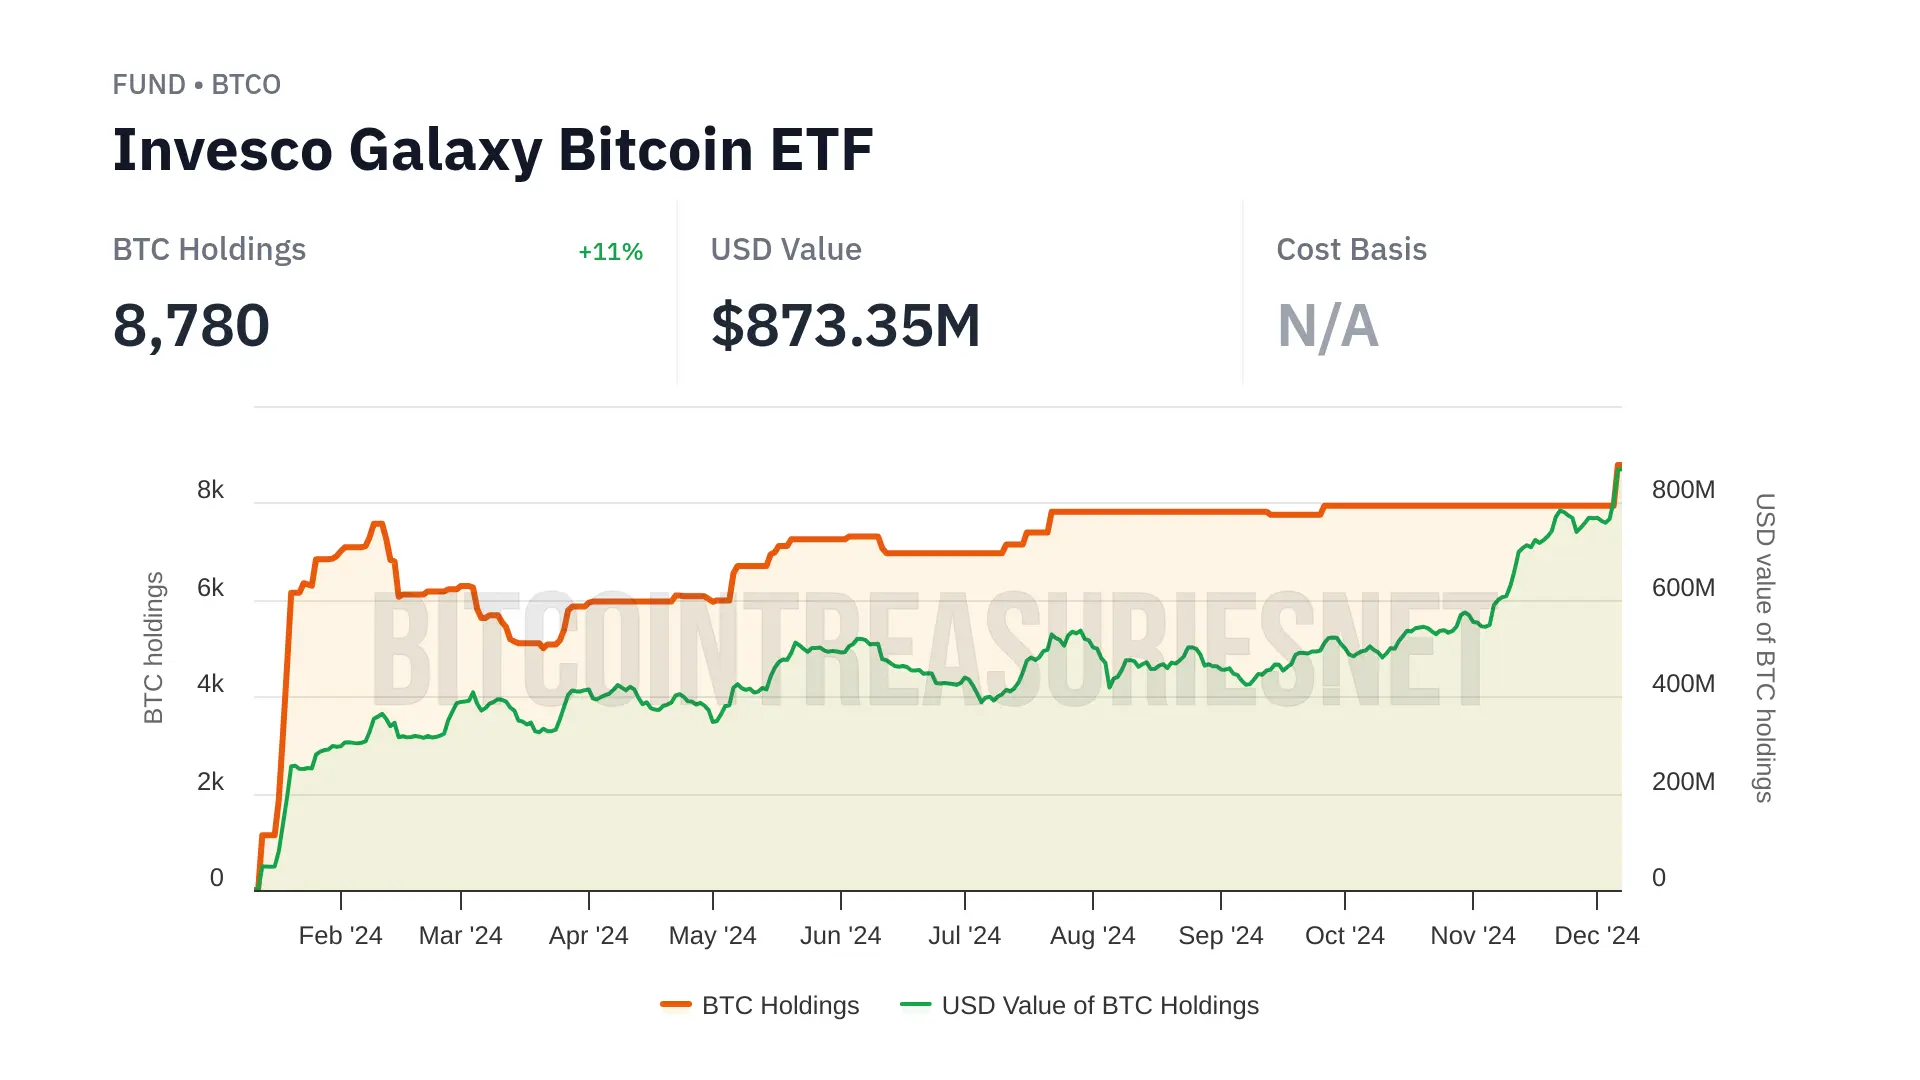Click the Sep '24 axis tick label
This screenshot has height=1080, width=1920.
point(1220,936)
